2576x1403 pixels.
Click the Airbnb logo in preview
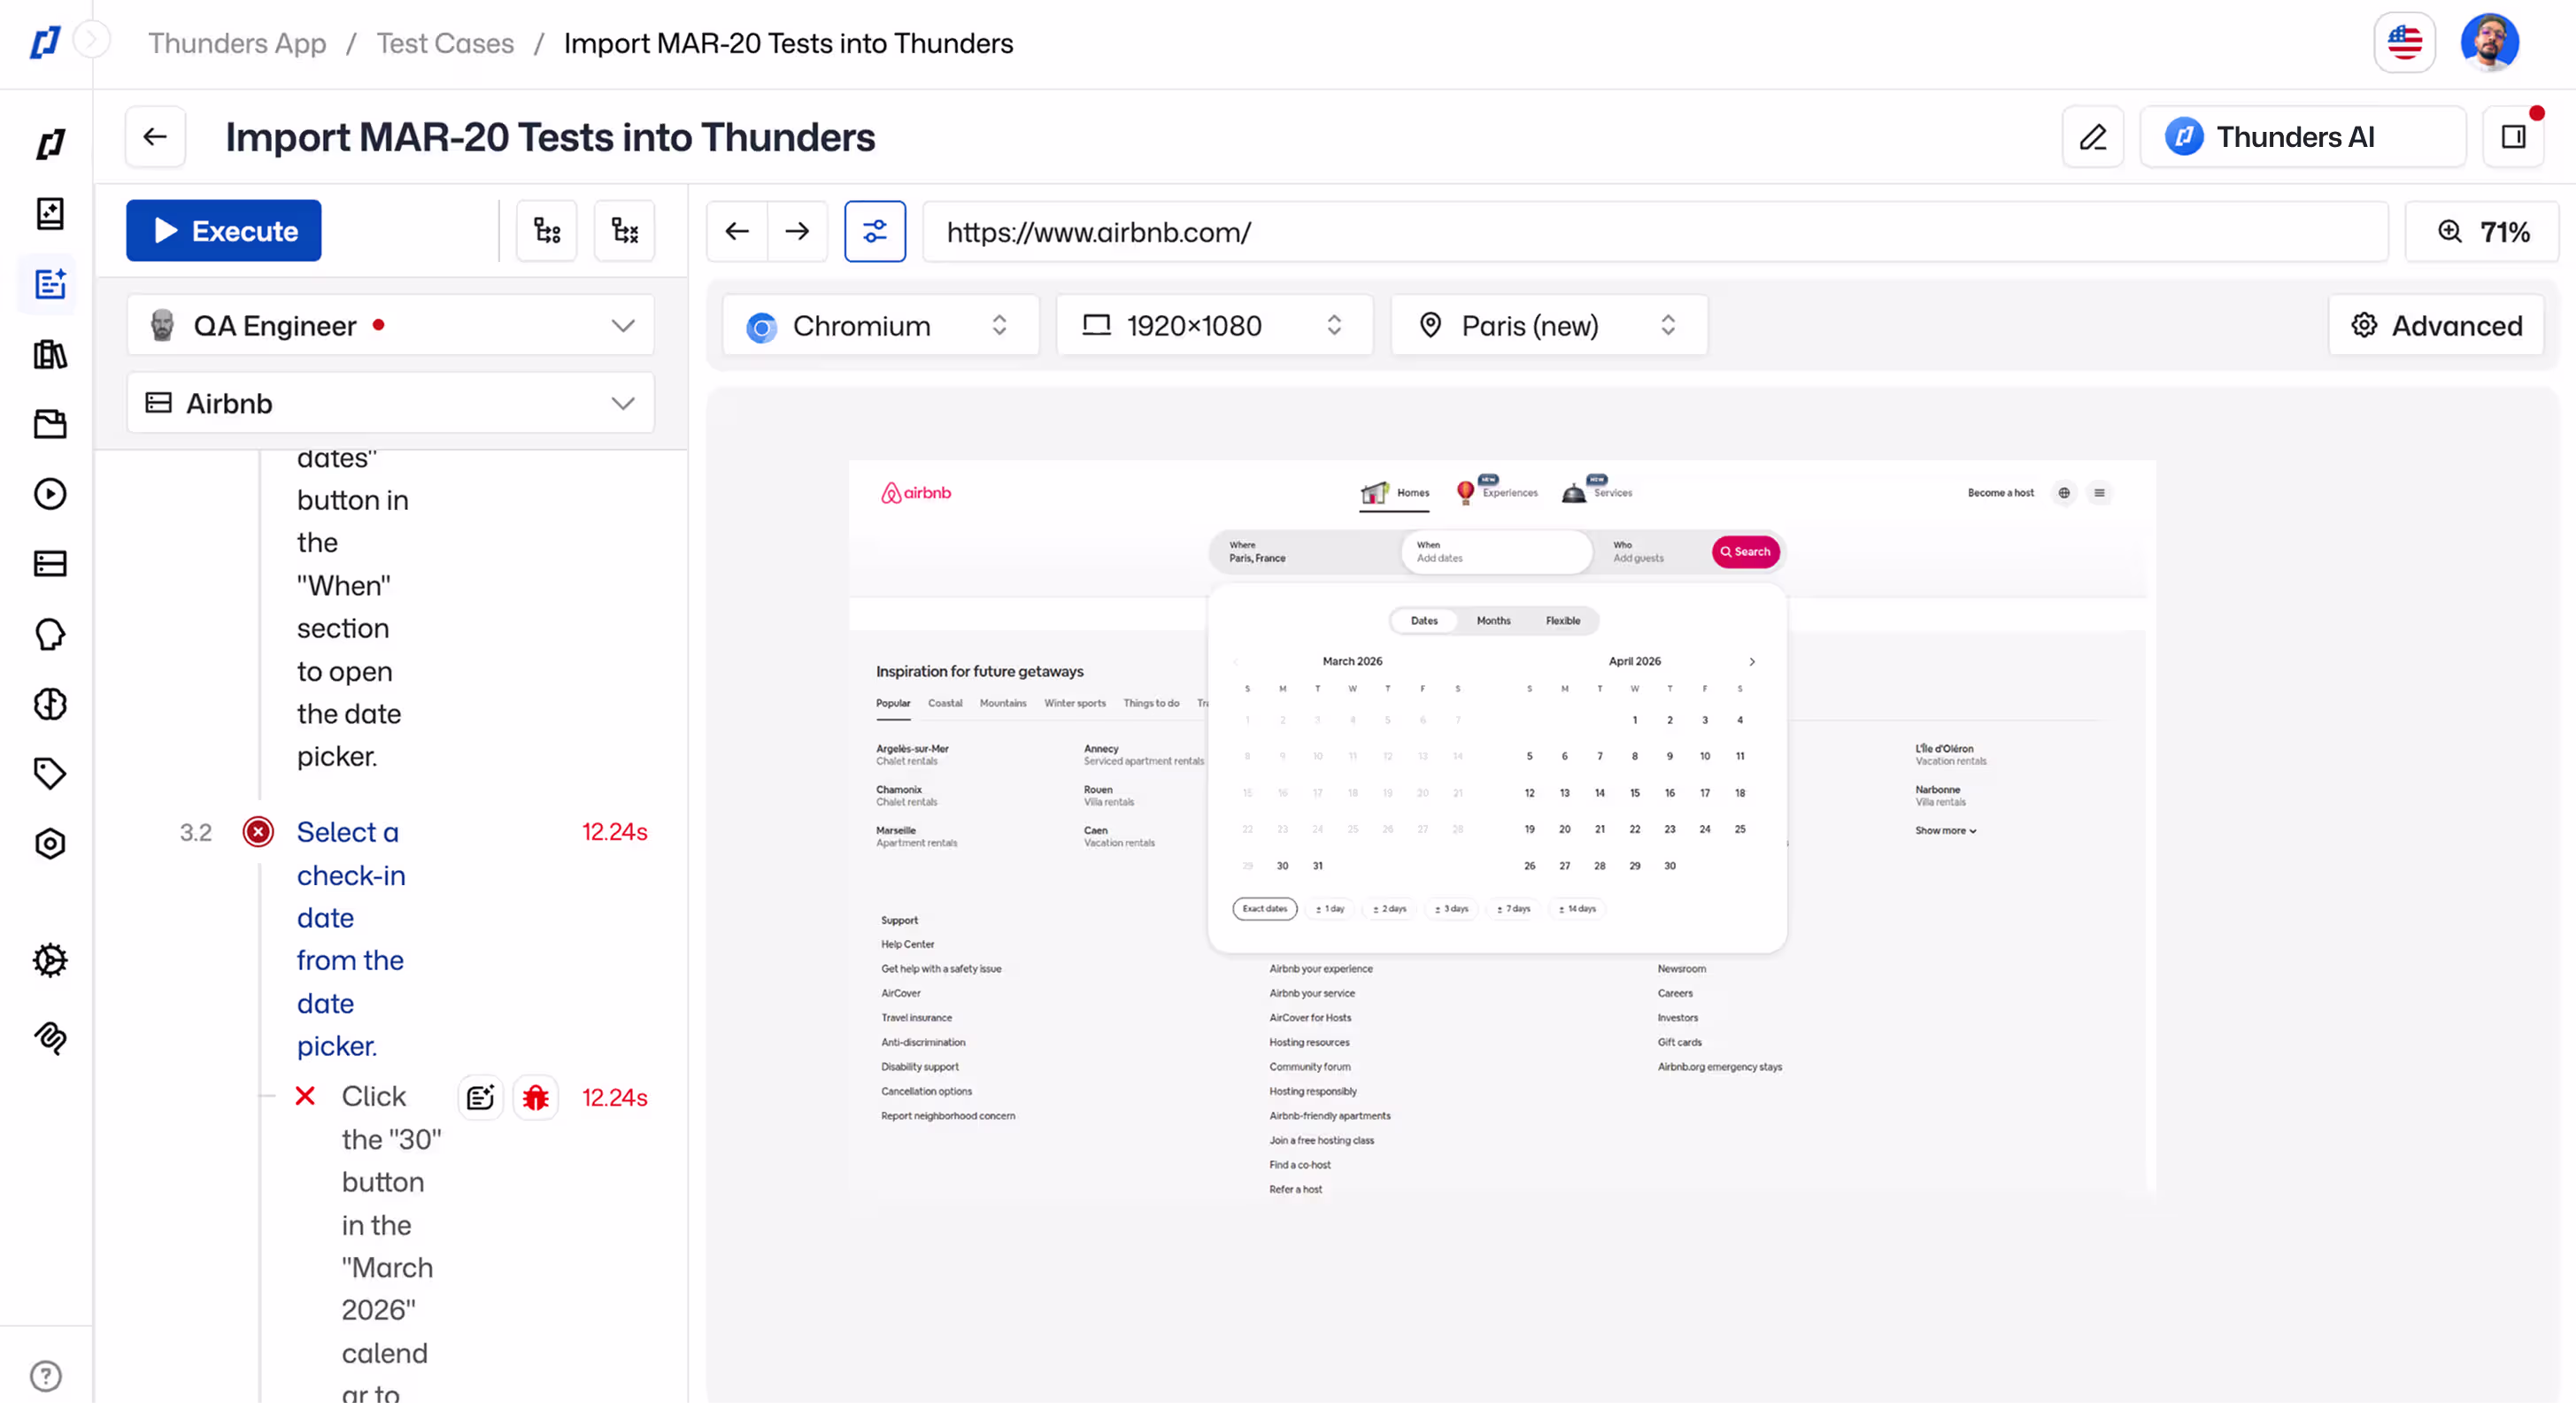coord(916,493)
